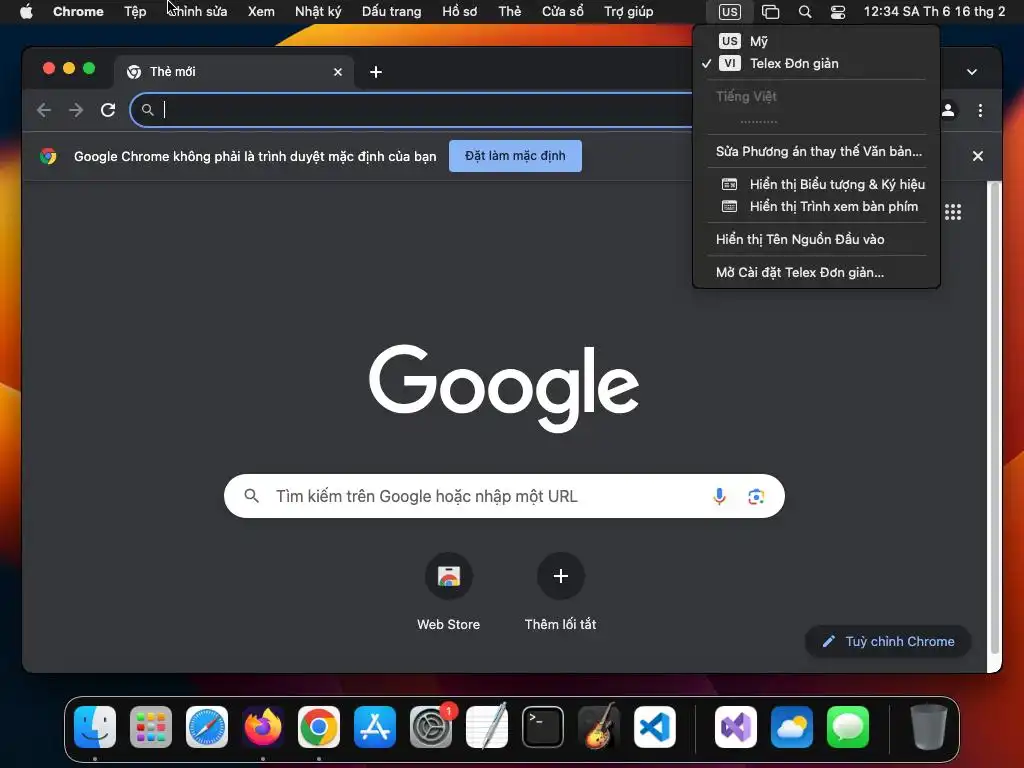Click the Stage Manager menu bar icon
The image size is (1024, 768).
(771, 12)
